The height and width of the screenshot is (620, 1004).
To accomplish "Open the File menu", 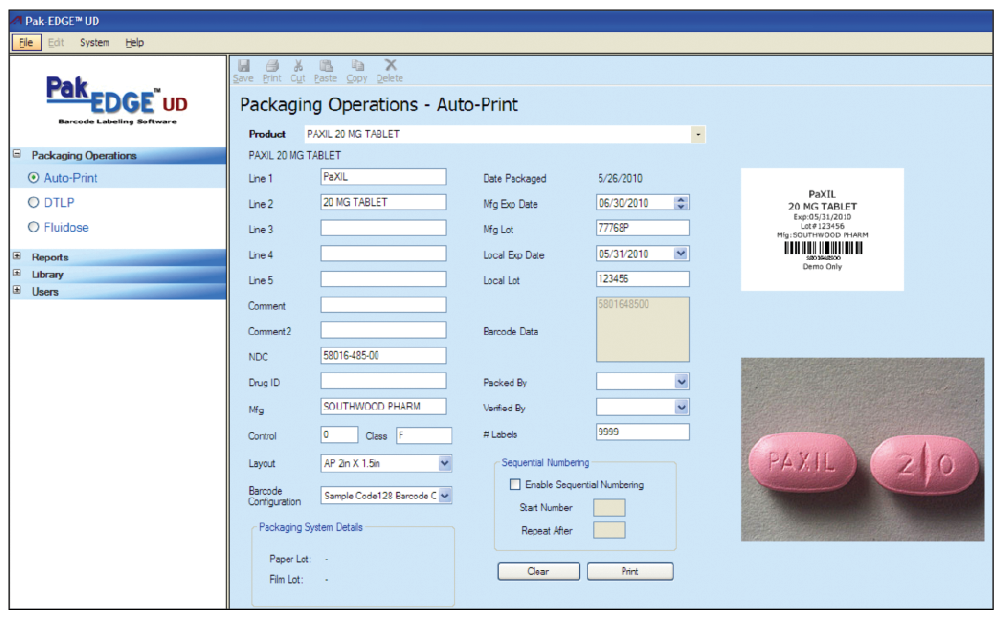I will pyautogui.click(x=25, y=43).
